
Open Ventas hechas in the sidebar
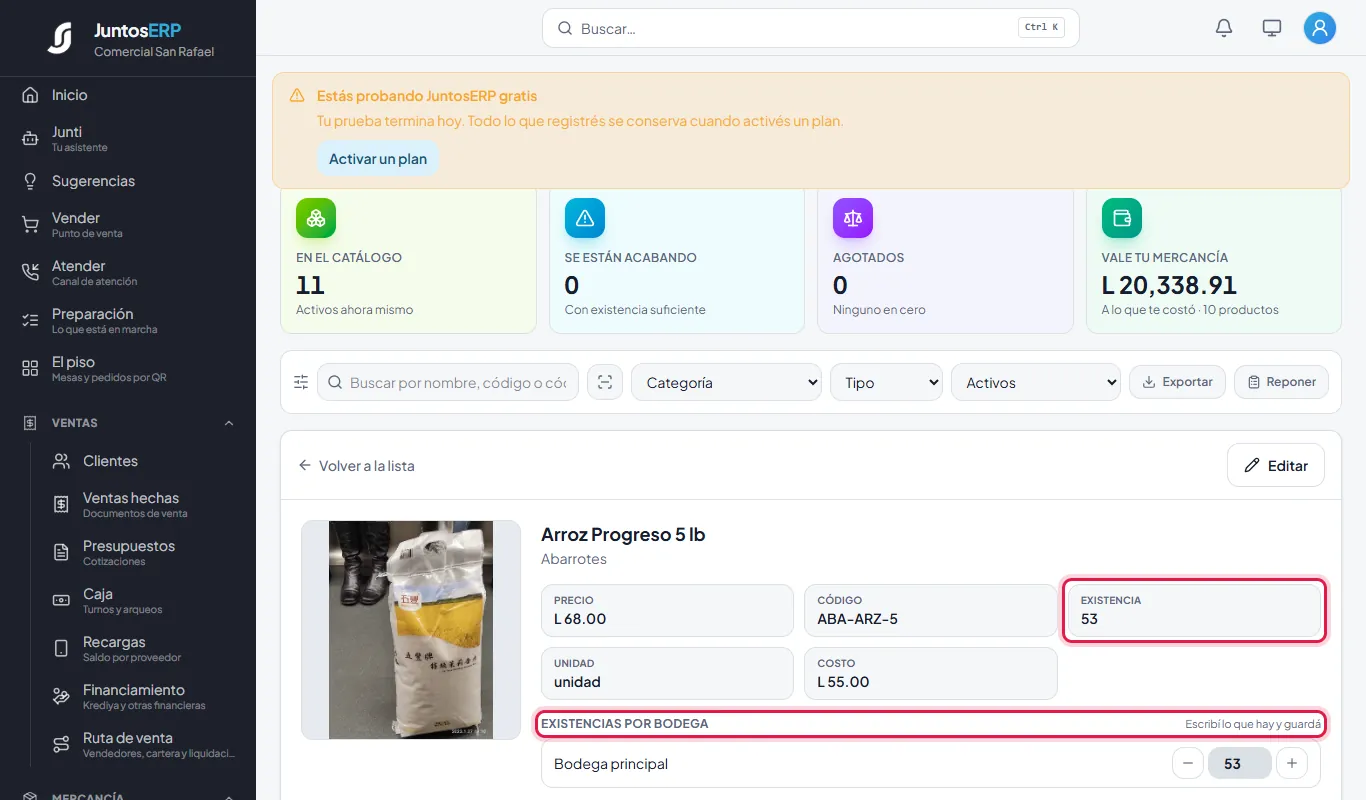pyautogui.click(x=144, y=504)
